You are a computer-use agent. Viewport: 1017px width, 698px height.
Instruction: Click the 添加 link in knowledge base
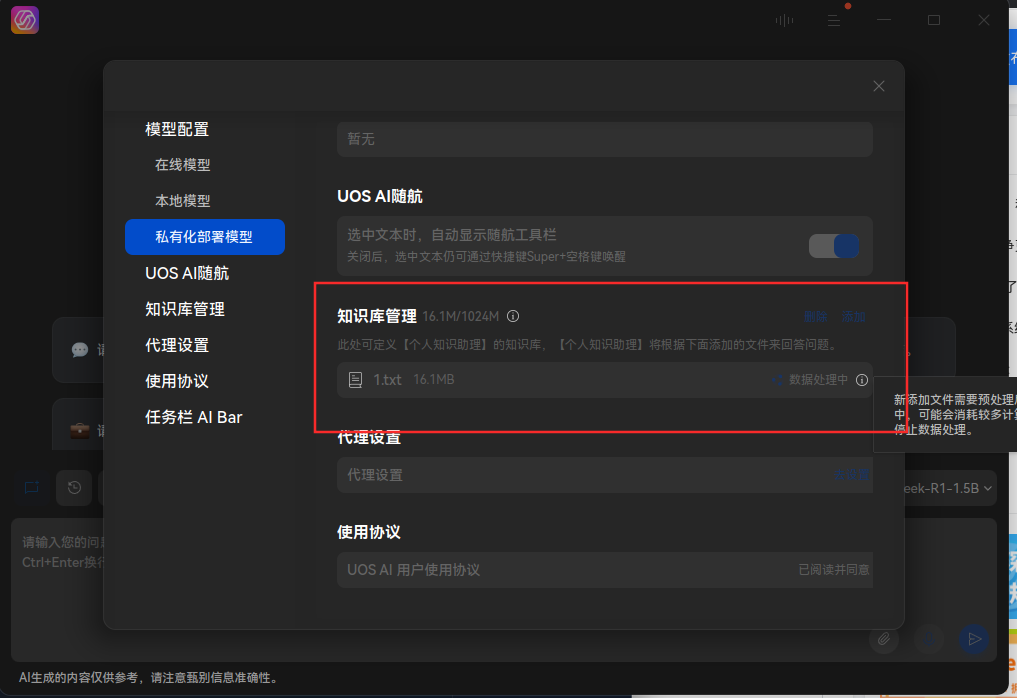tap(854, 317)
